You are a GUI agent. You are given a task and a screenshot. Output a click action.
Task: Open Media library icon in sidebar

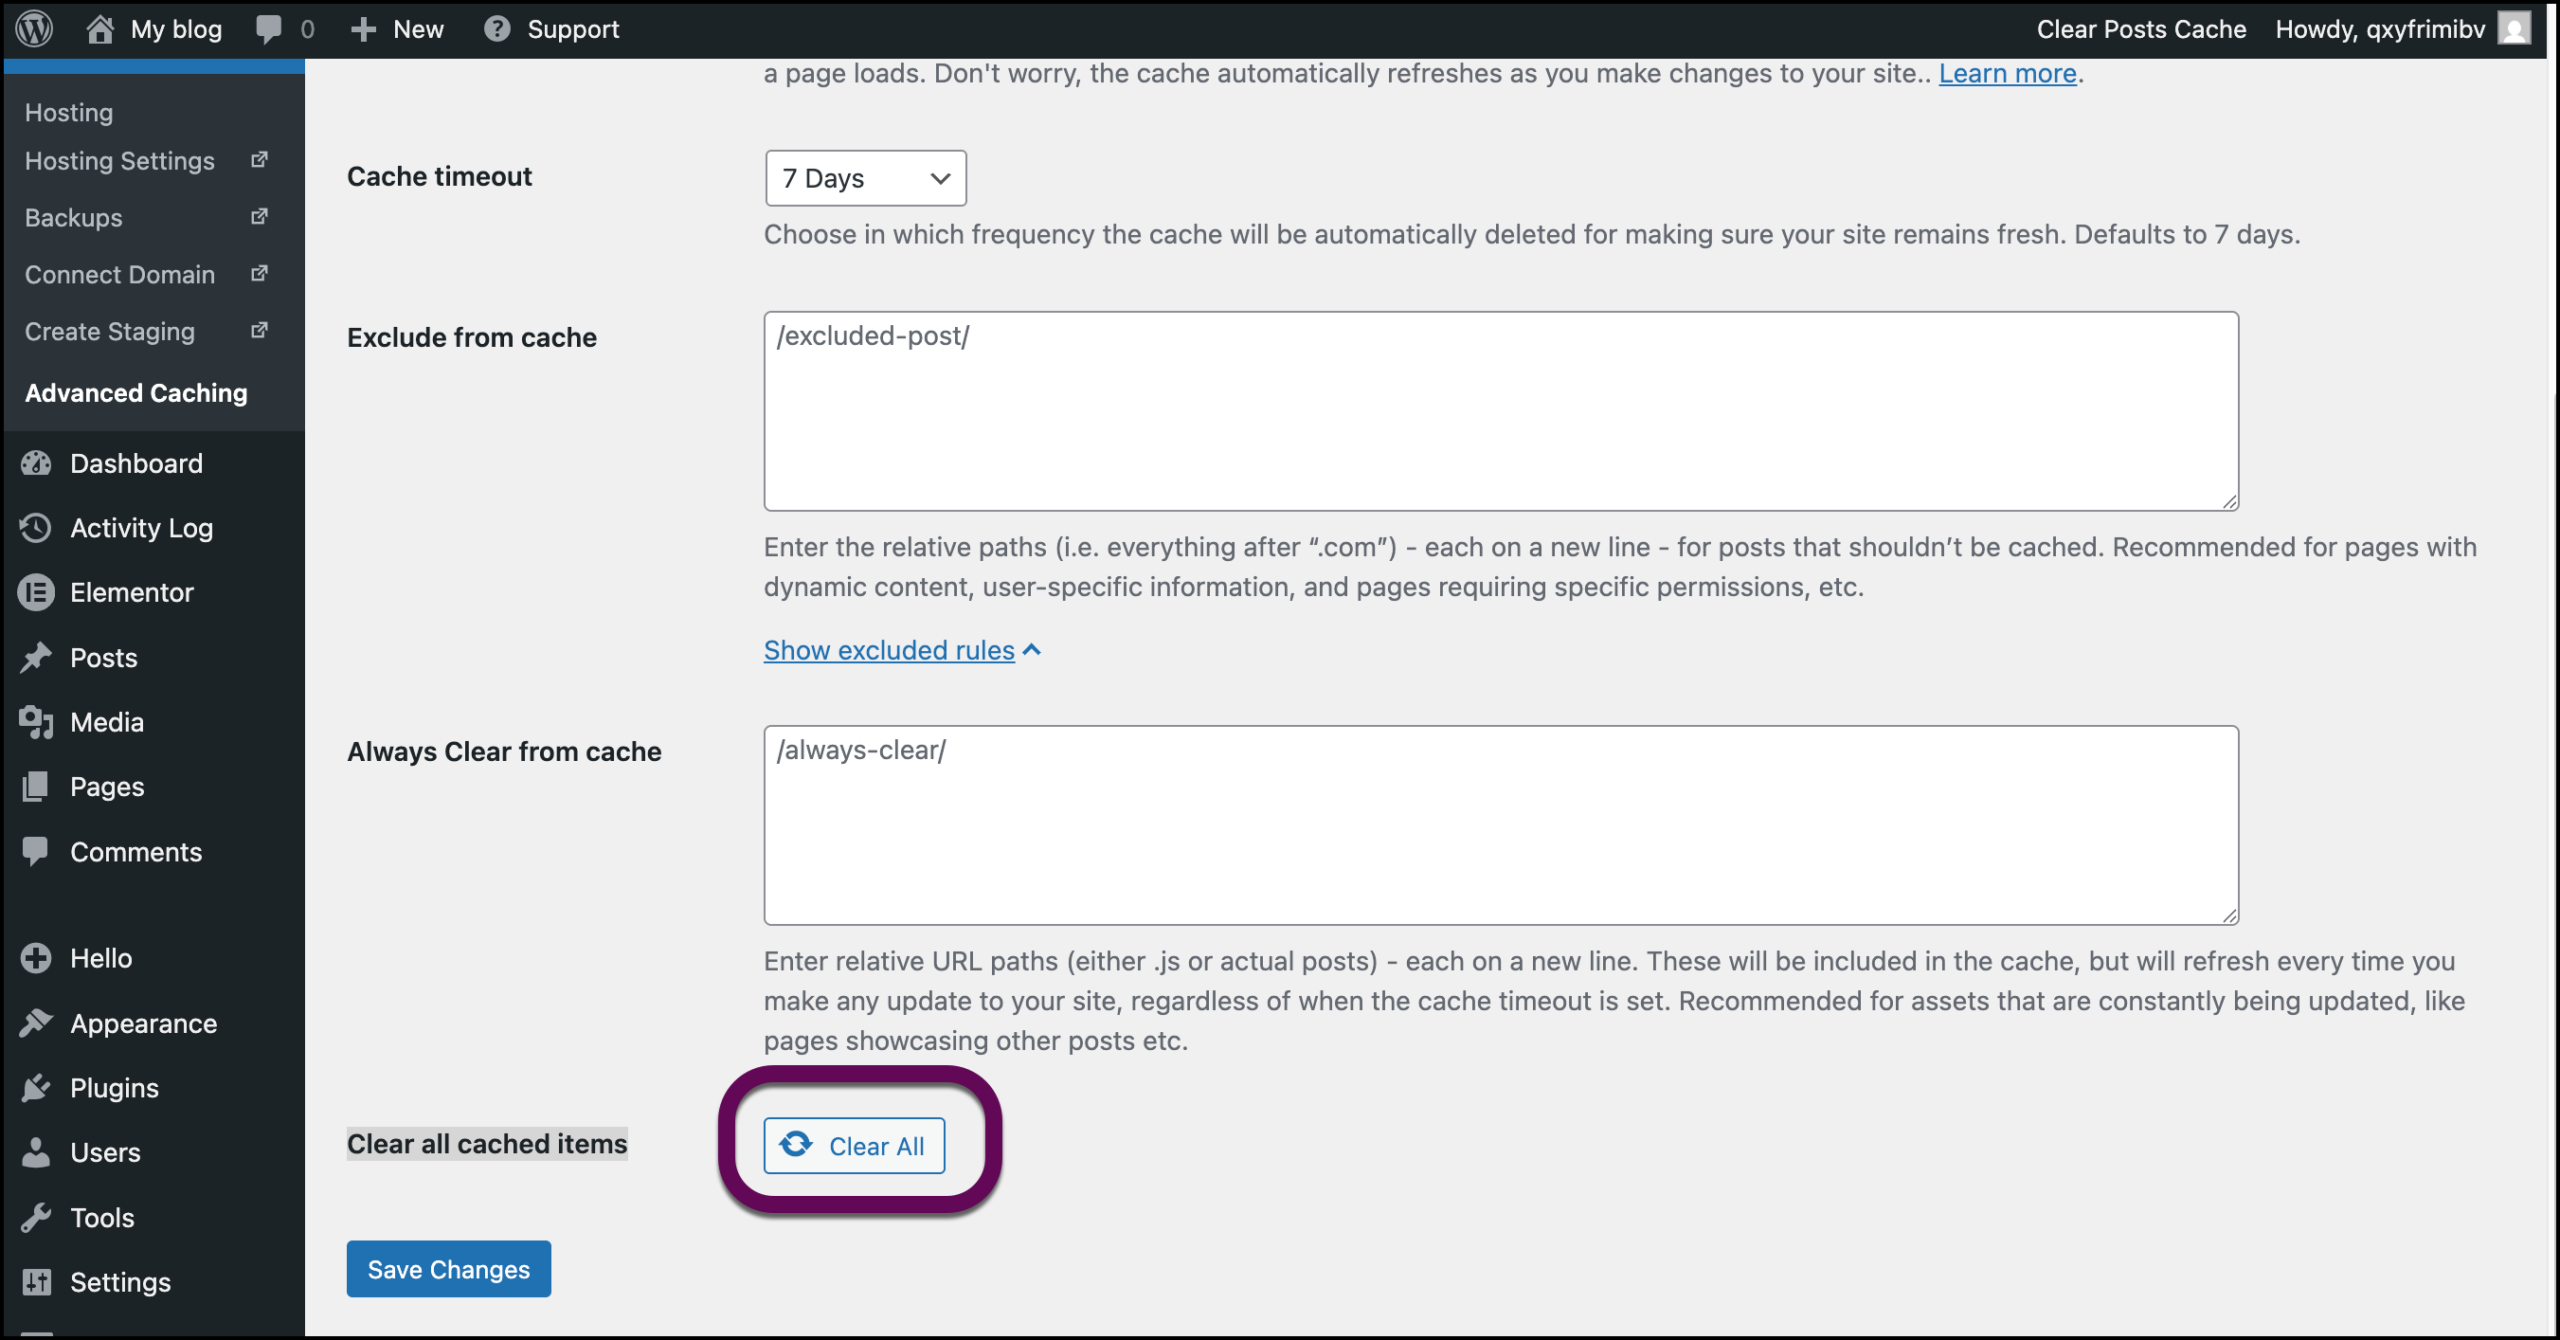coord(36,722)
